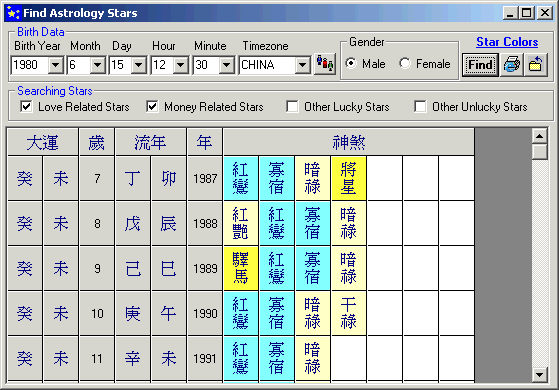Viewport: 559px width, 390px height.
Task: Click the yellow folder export icon
Action: point(535,65)
